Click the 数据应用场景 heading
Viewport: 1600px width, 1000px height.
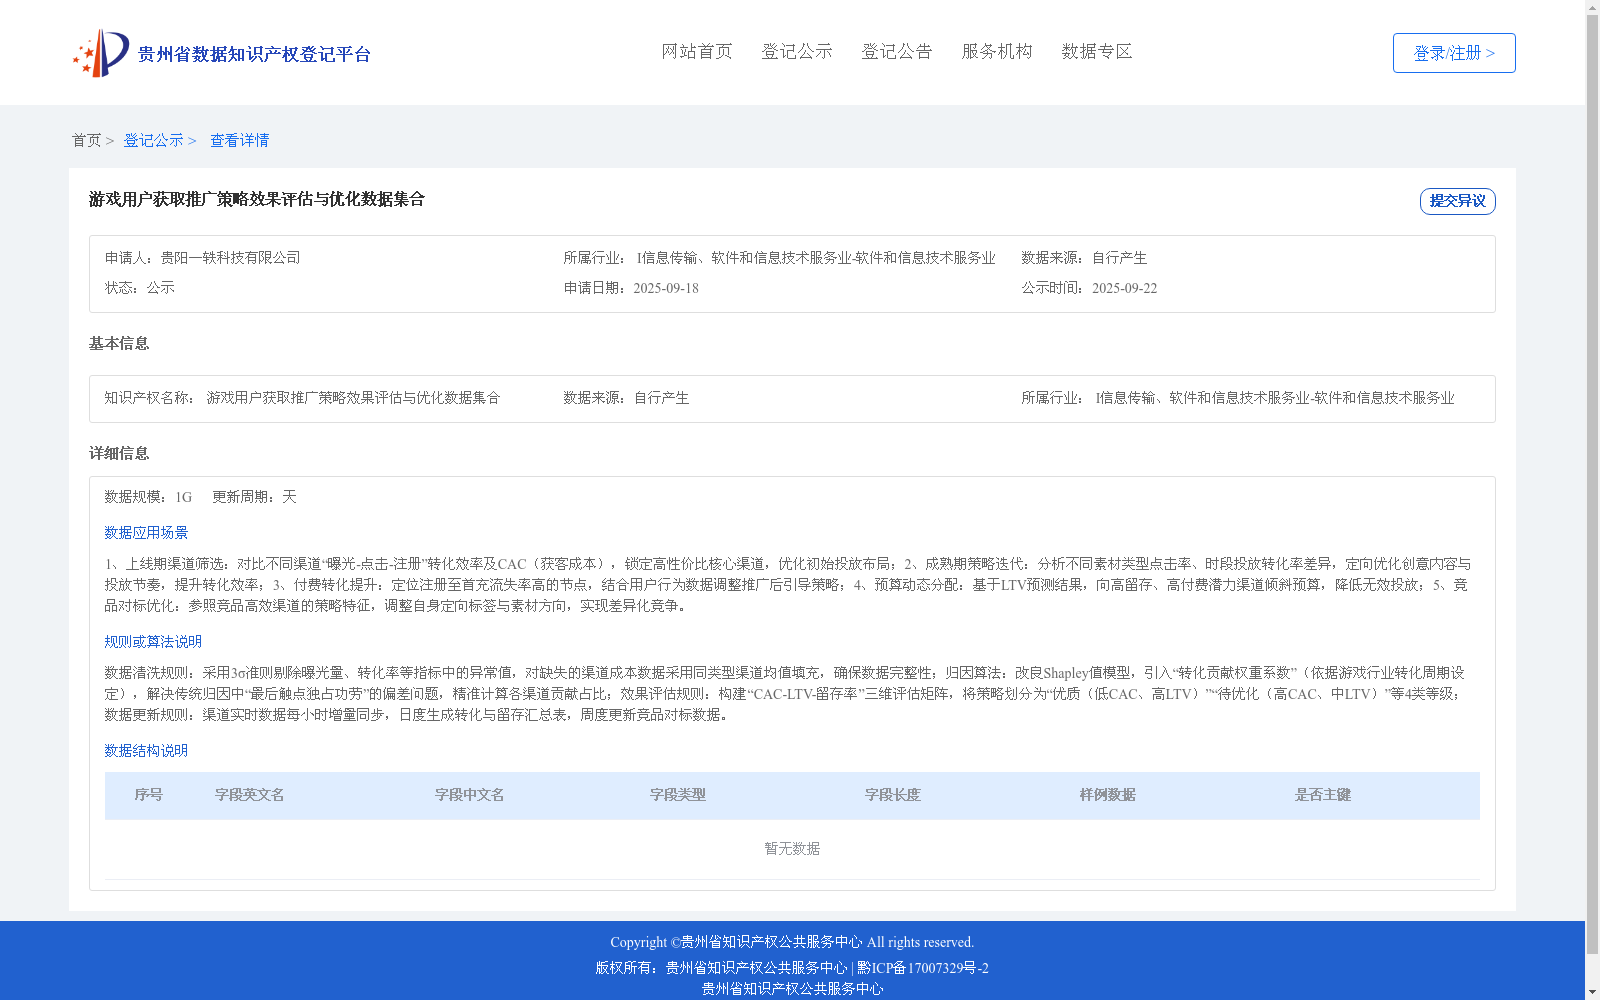(146, 533)
